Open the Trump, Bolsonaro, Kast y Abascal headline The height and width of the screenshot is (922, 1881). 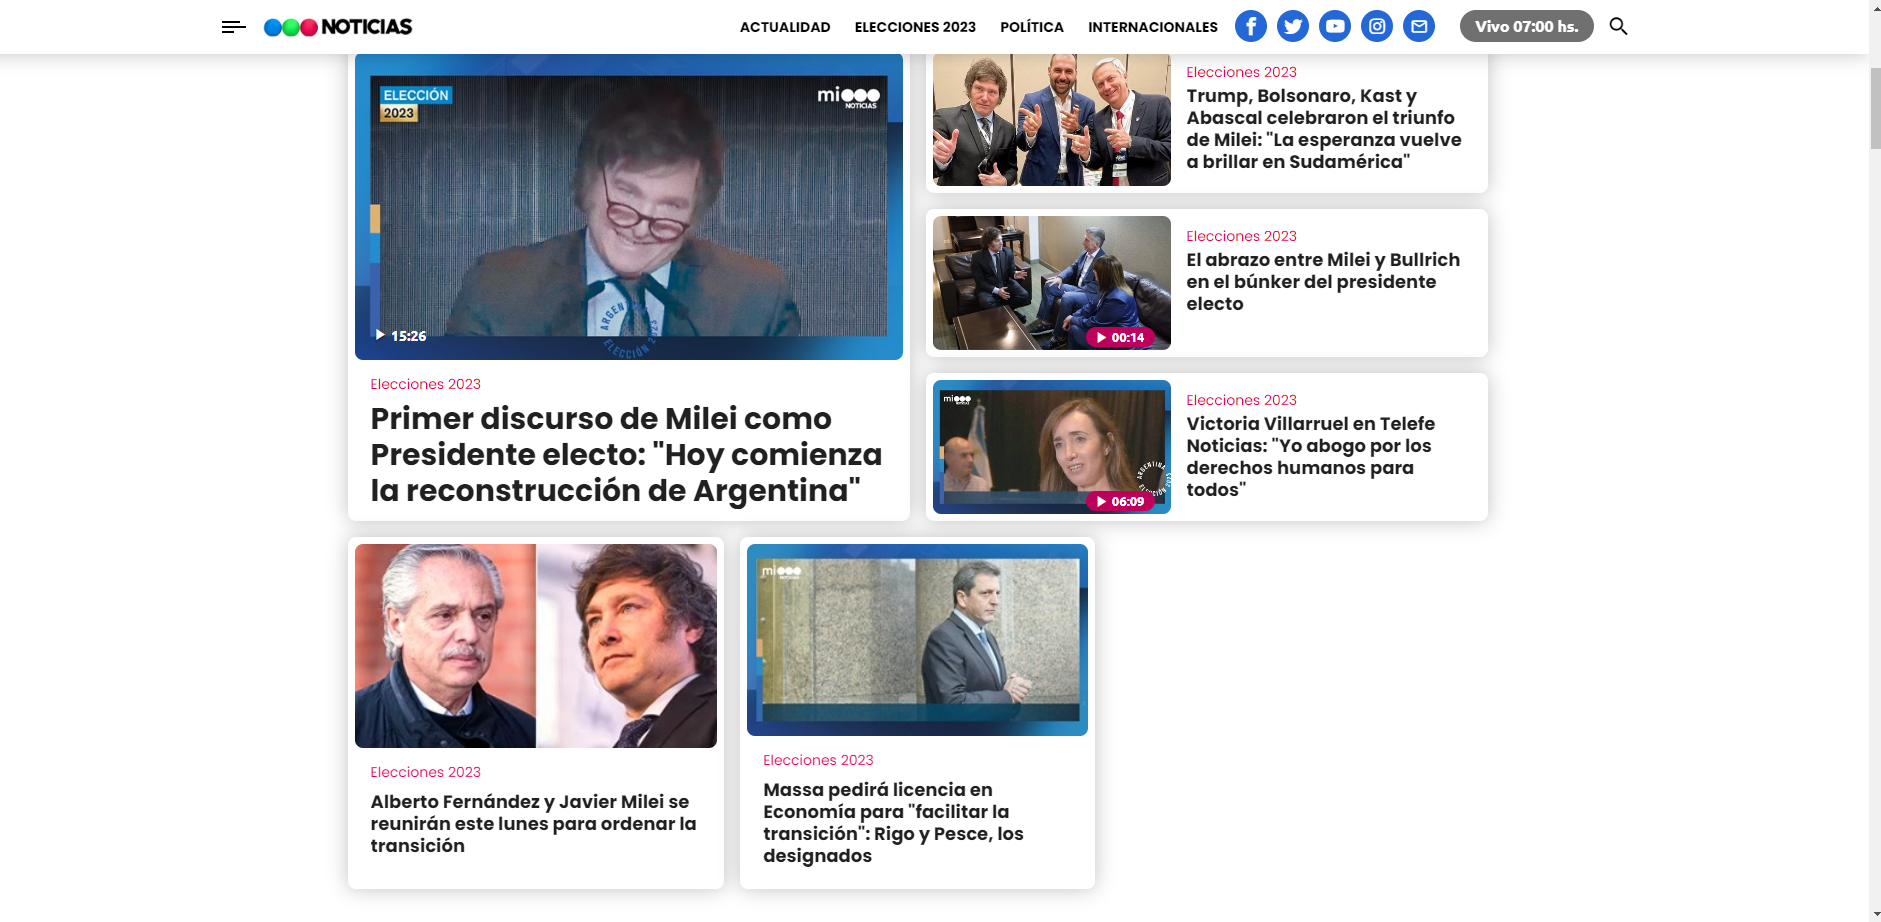pyautogui.click(x=1324, y=129)
